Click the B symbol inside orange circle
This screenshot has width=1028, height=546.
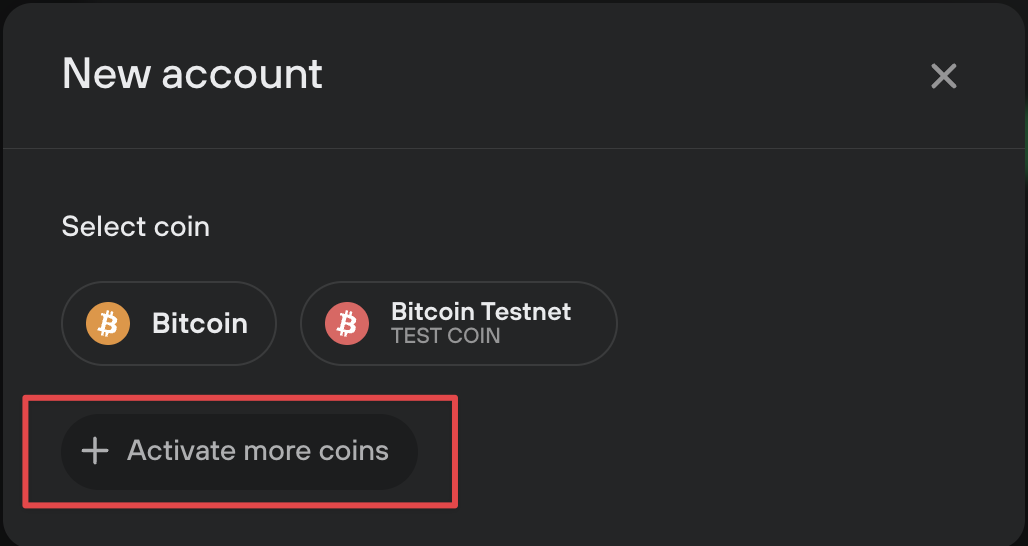[x=108, y=323]
